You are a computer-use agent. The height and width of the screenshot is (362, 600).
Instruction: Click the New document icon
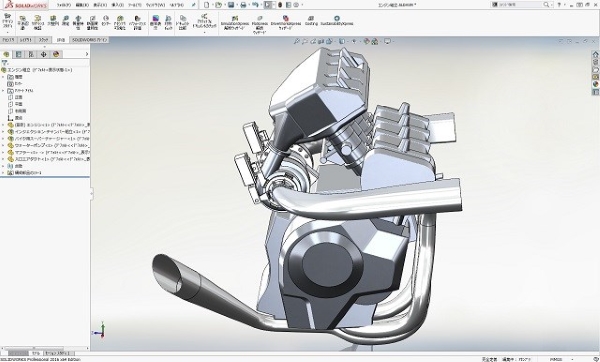coord(207,5)
